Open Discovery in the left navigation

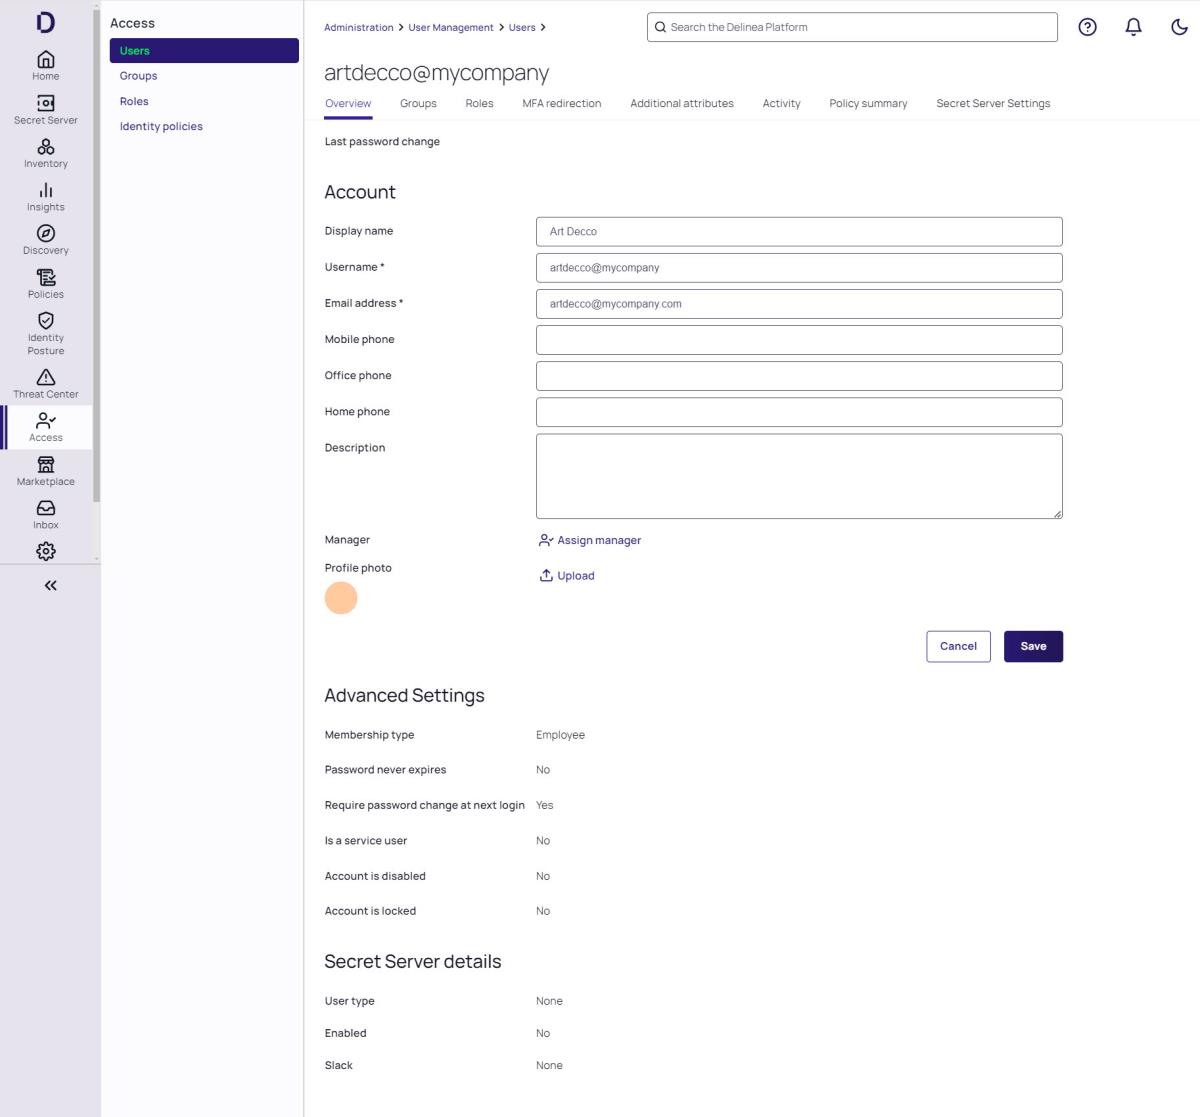click(45, 240)
